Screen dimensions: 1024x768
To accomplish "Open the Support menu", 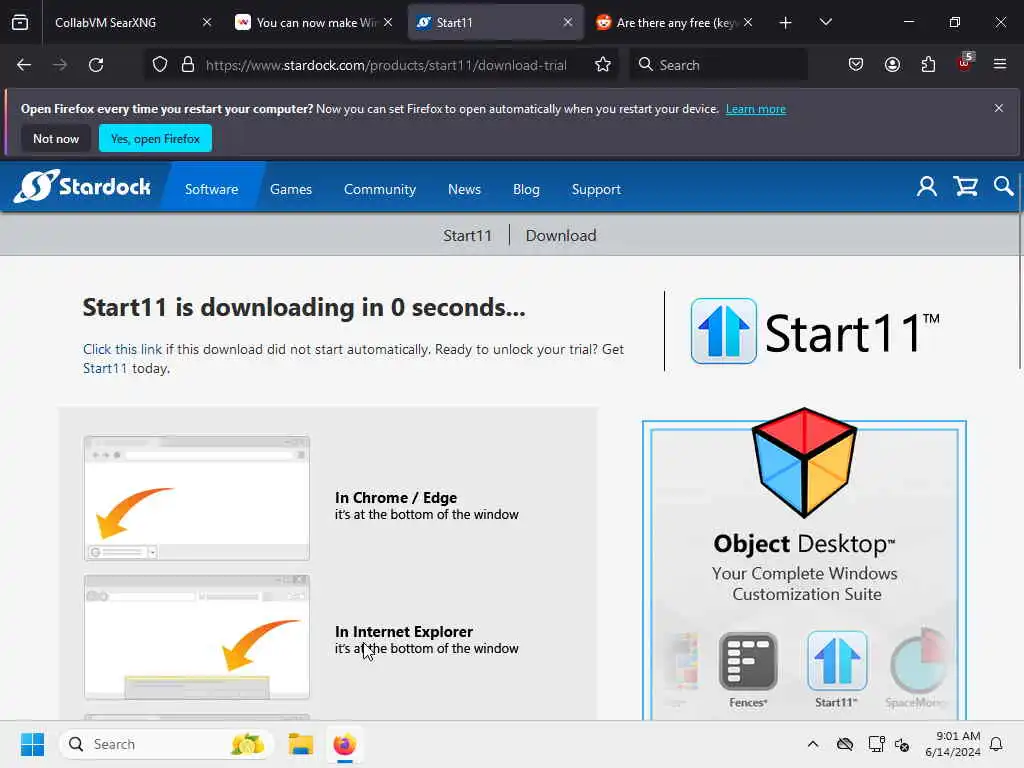I will click(x=596, y=189).
